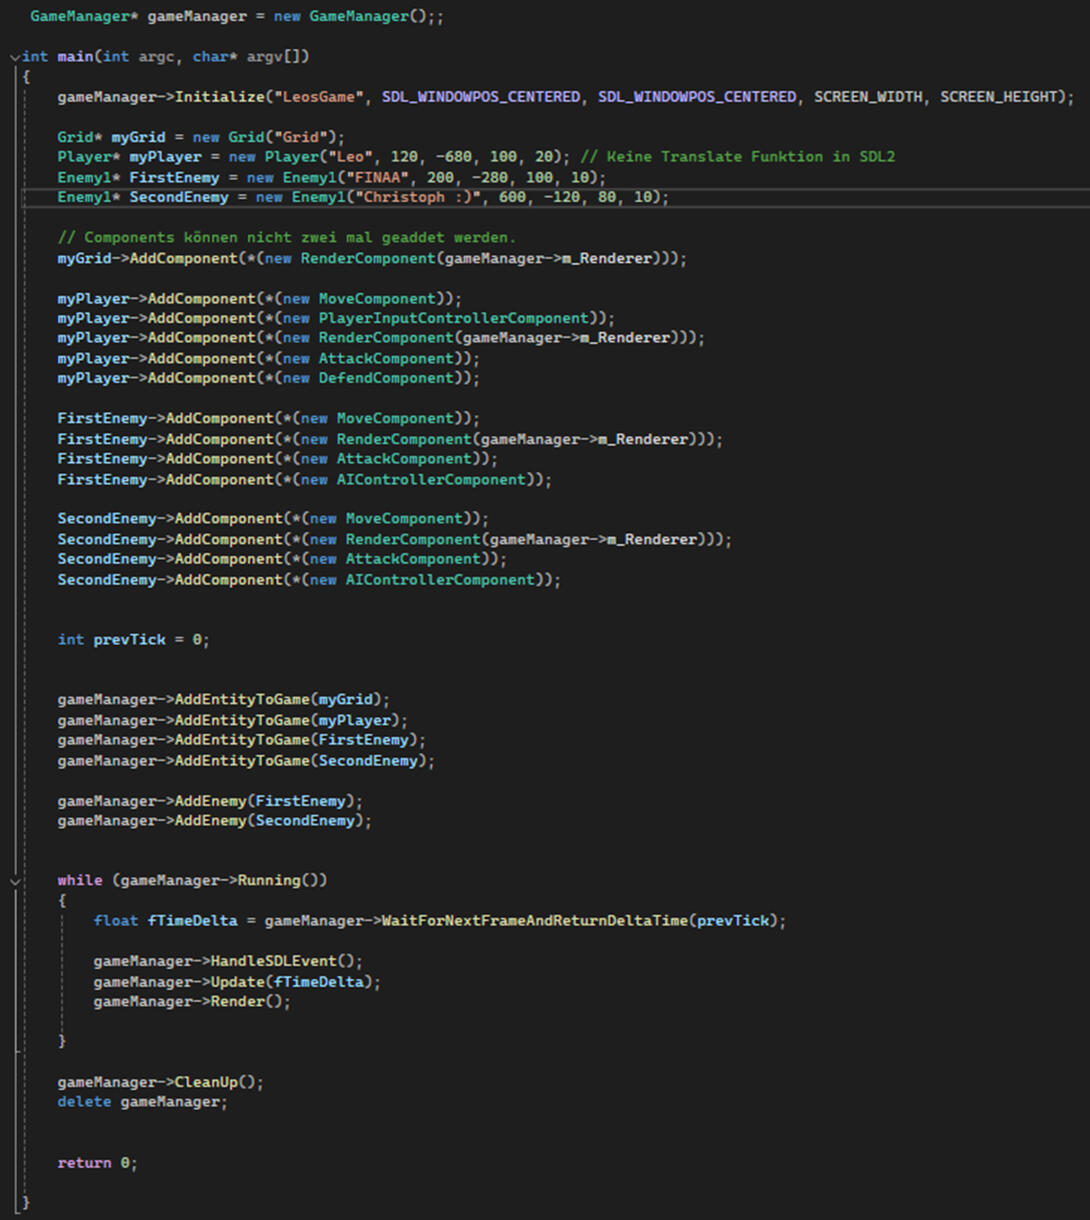The width and height of the screenshot is (1090, 1220).
Task: Click FirstEnemy inside the AddEnemy call
Action: click(300, 801)
